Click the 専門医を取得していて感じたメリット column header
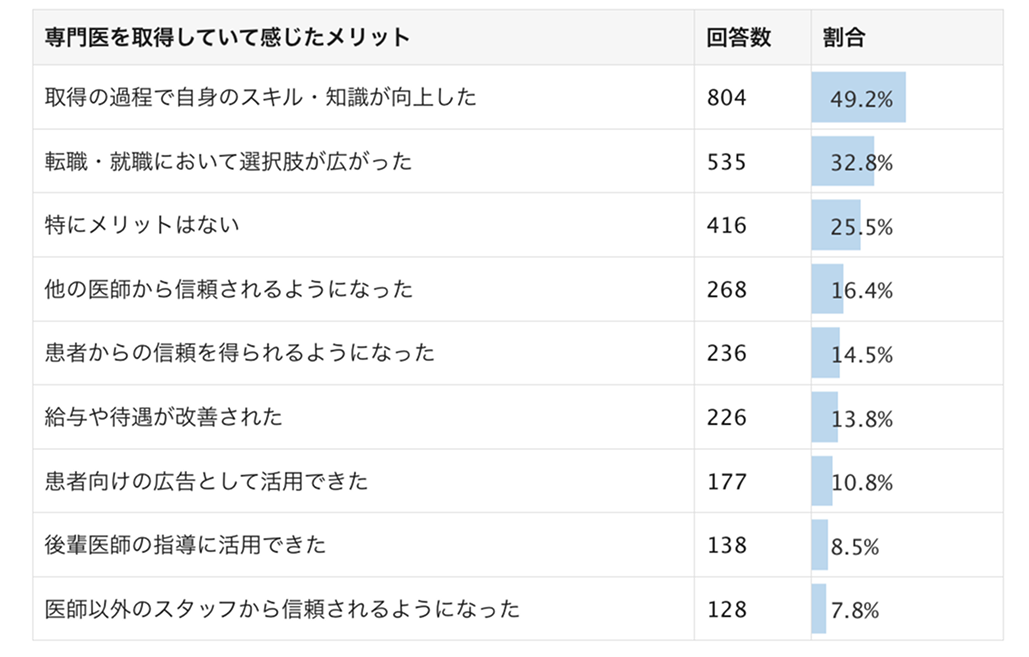Viewport: 1029px width, 657px height. (x=228, y=38)
